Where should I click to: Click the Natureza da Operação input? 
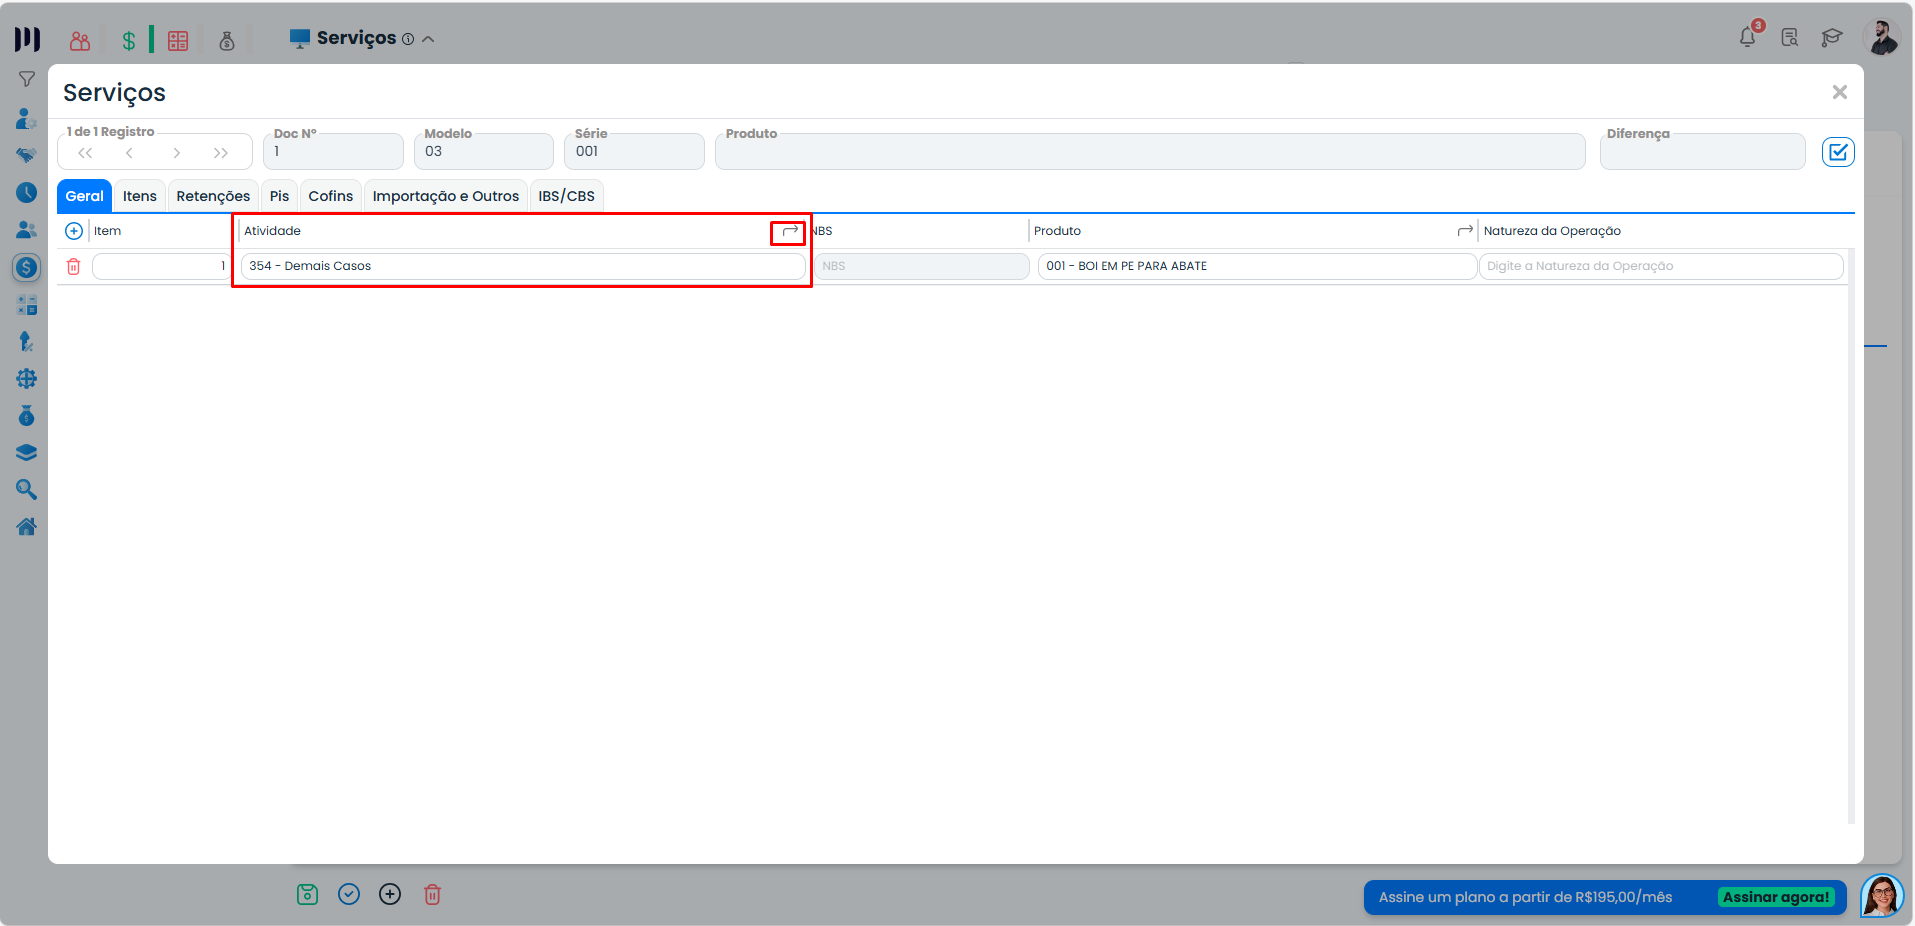pyautogui.click(x=1661, y=266)
